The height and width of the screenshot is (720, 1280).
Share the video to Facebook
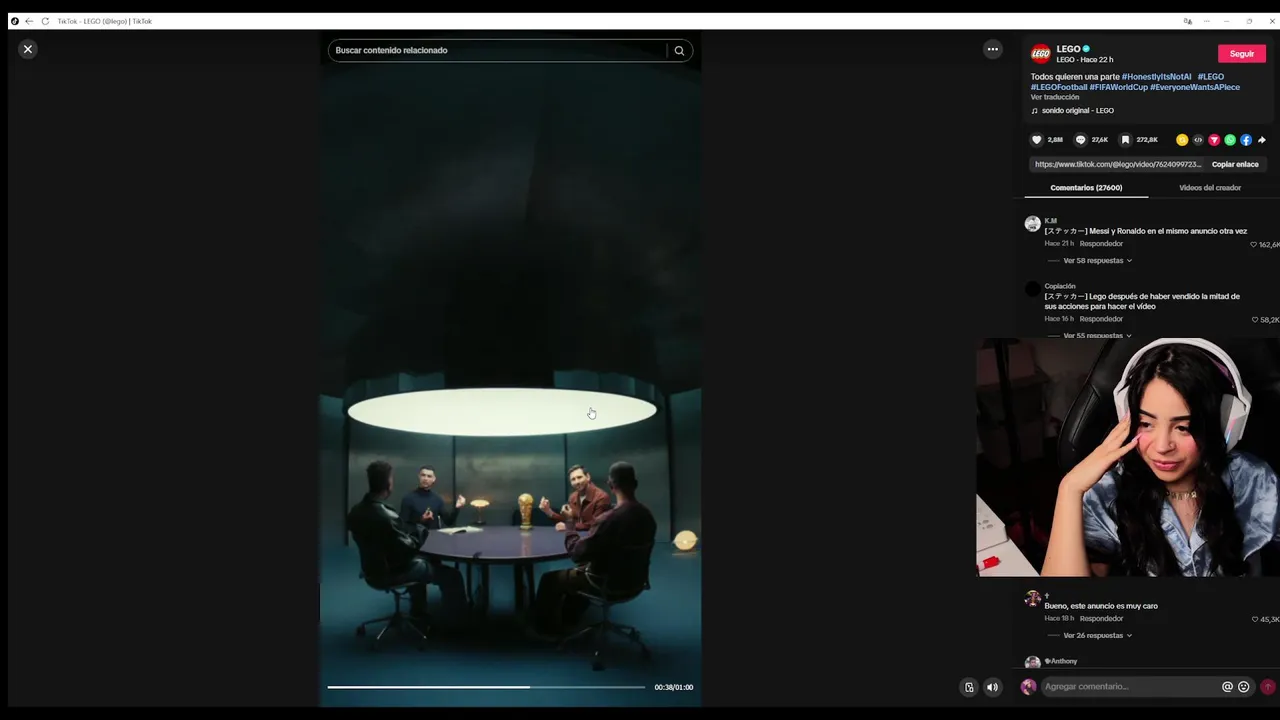click(x=1246, y=140)
